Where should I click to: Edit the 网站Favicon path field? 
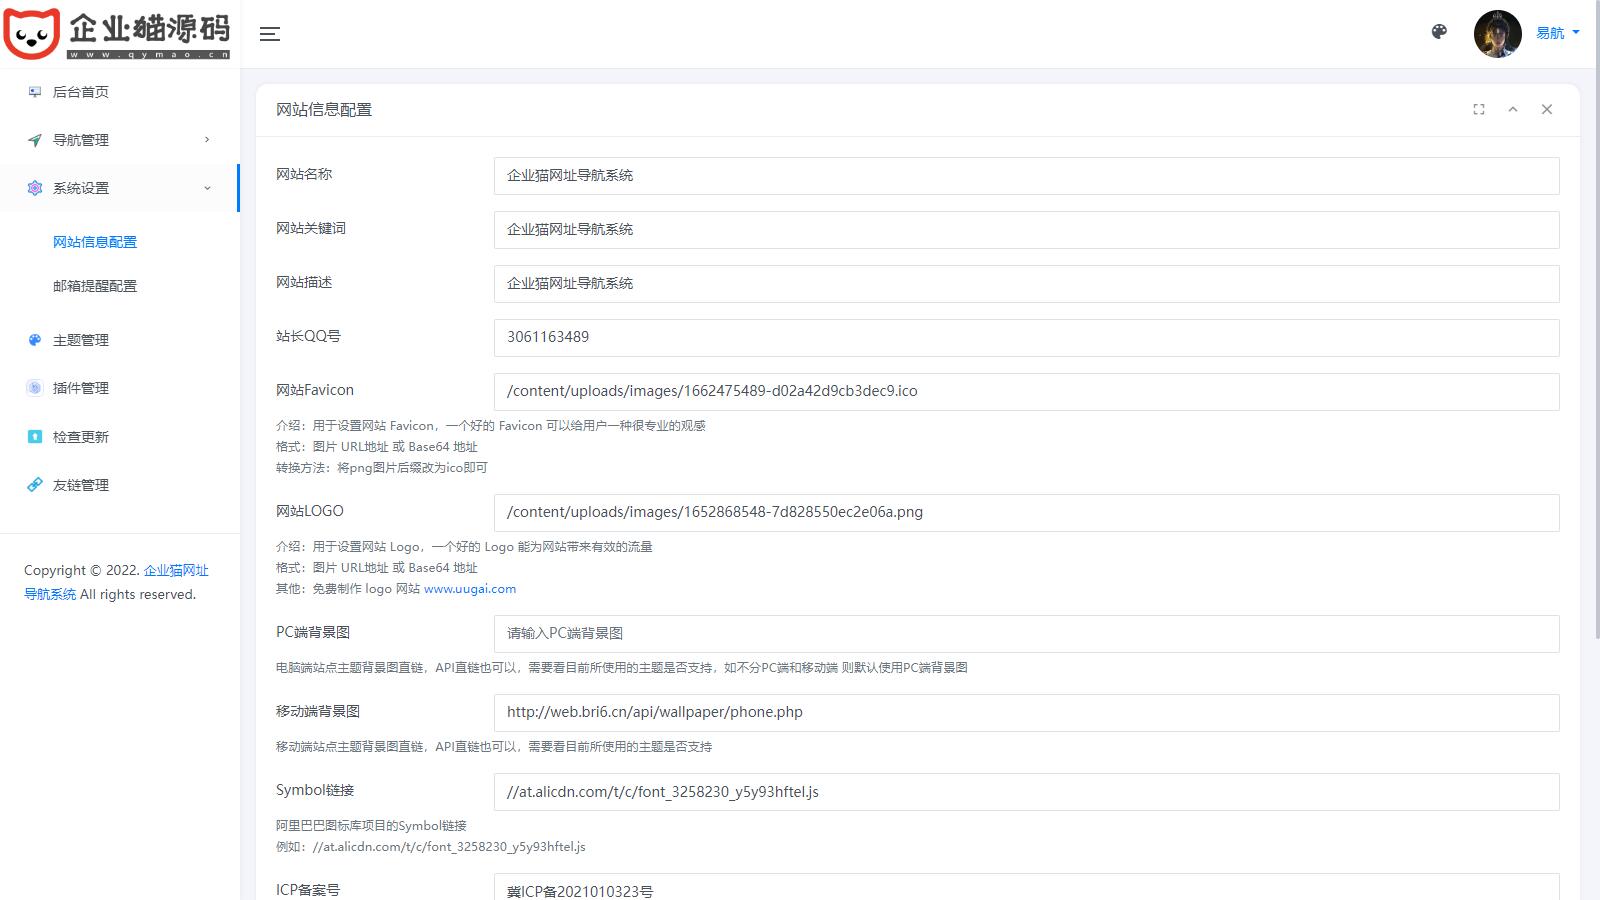(1027, 392)
